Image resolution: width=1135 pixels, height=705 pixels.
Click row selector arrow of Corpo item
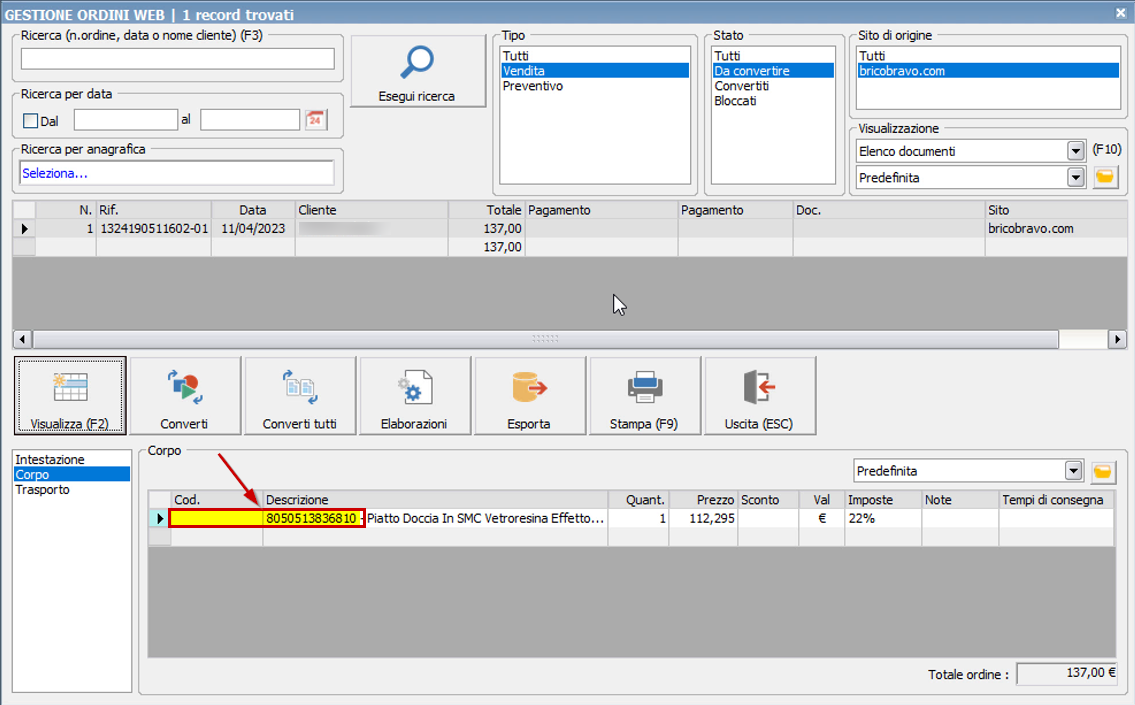(x=159, y=518)
